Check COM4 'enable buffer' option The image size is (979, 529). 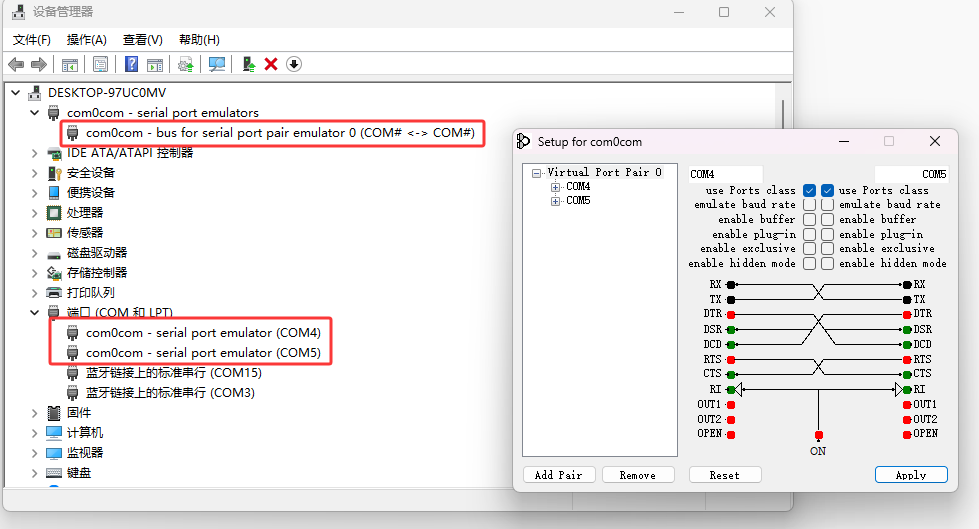click(x=809, y=219)
